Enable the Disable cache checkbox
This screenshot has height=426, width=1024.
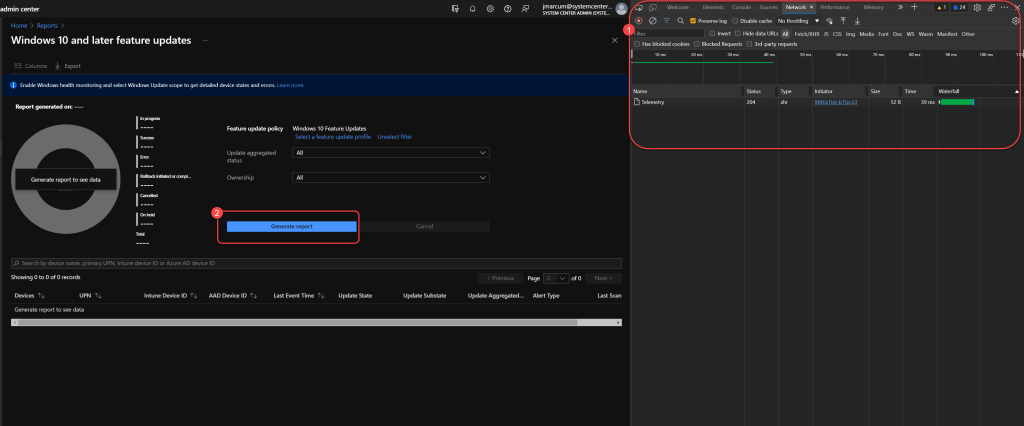736,20
